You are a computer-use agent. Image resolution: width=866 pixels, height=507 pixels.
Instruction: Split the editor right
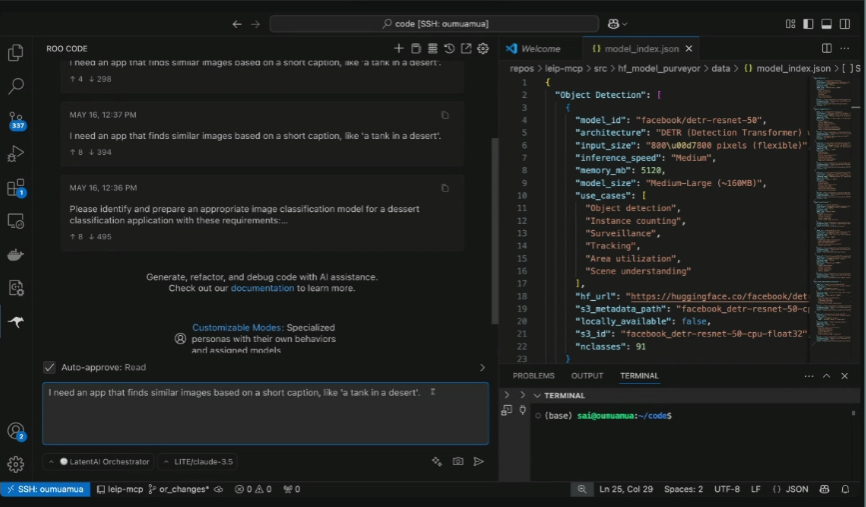pyautogui.click(x=826, y=49)
